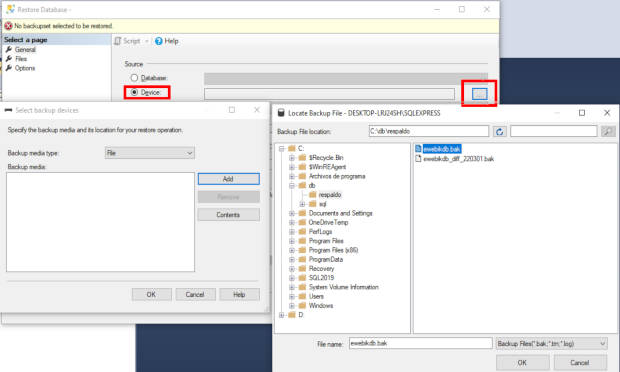Select the Windows folder

coord(321,306)
